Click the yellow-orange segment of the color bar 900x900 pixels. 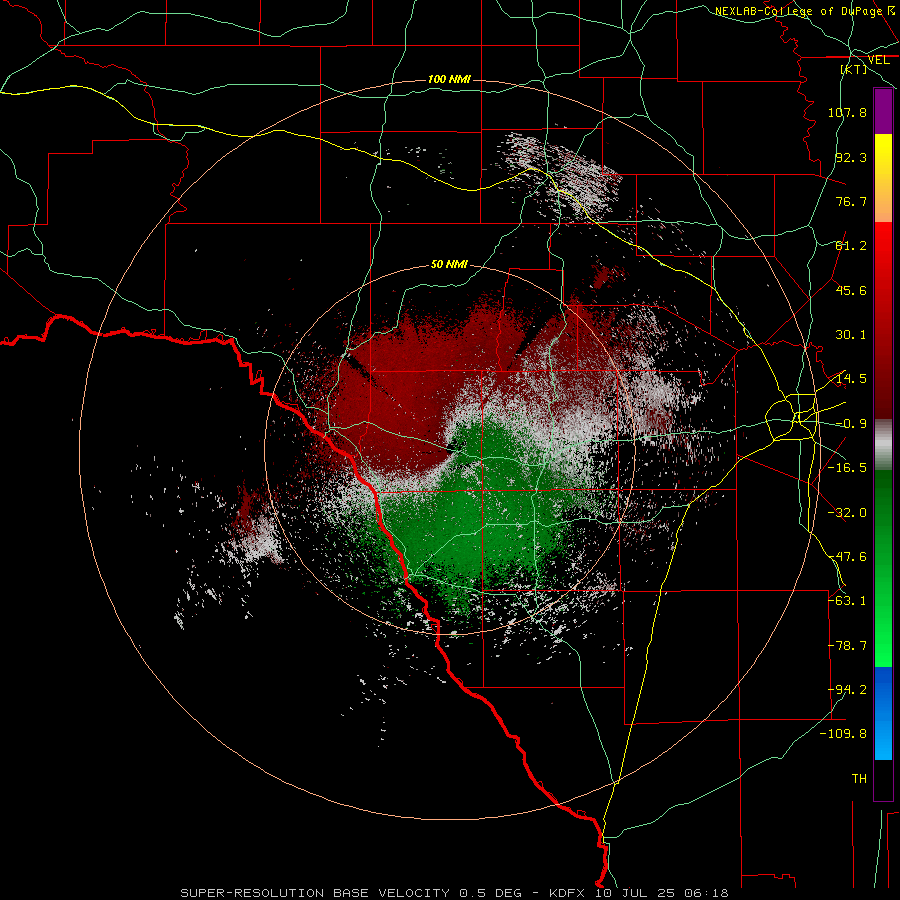[883, 178]
